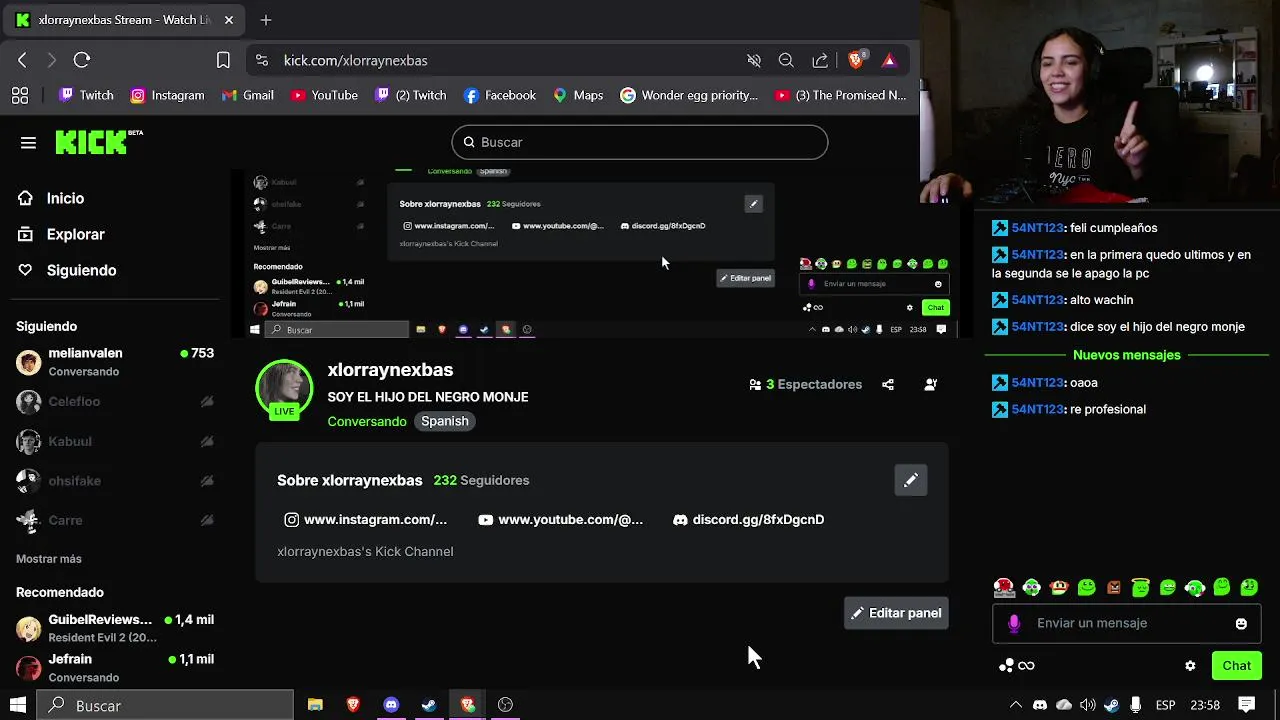
Task: Click the share stream icon
Action: [x=888, y=384]
